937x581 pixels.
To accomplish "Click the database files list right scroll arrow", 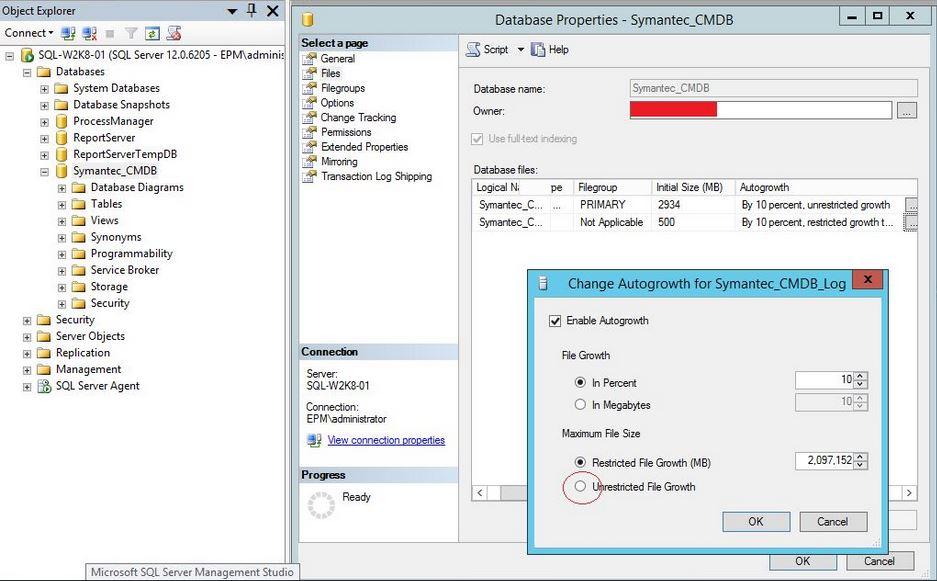I will 909,493.
